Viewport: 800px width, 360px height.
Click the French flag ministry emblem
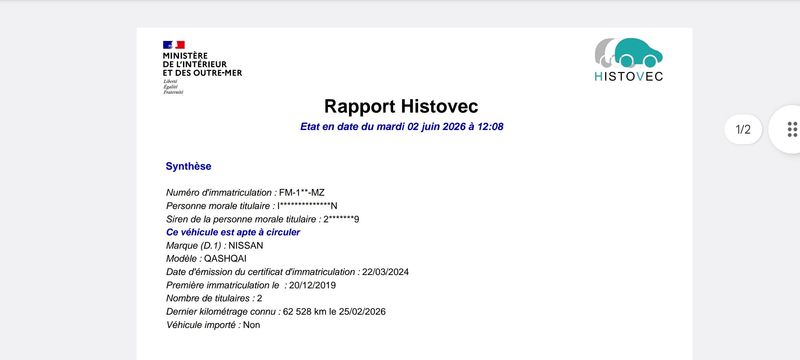pos(173,45)
